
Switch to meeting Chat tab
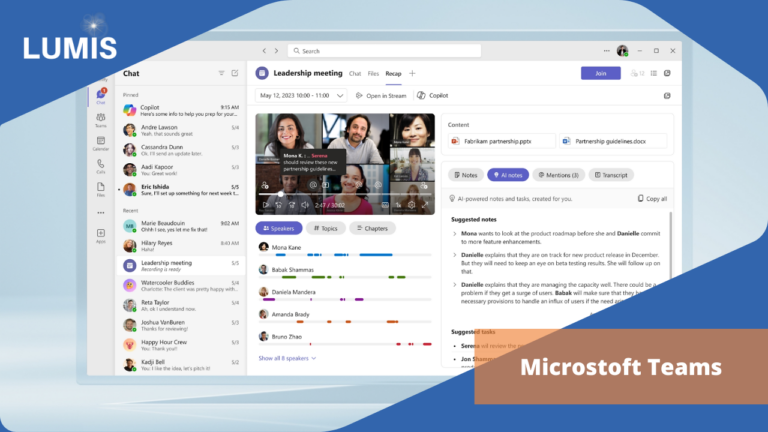pos(355,73)
